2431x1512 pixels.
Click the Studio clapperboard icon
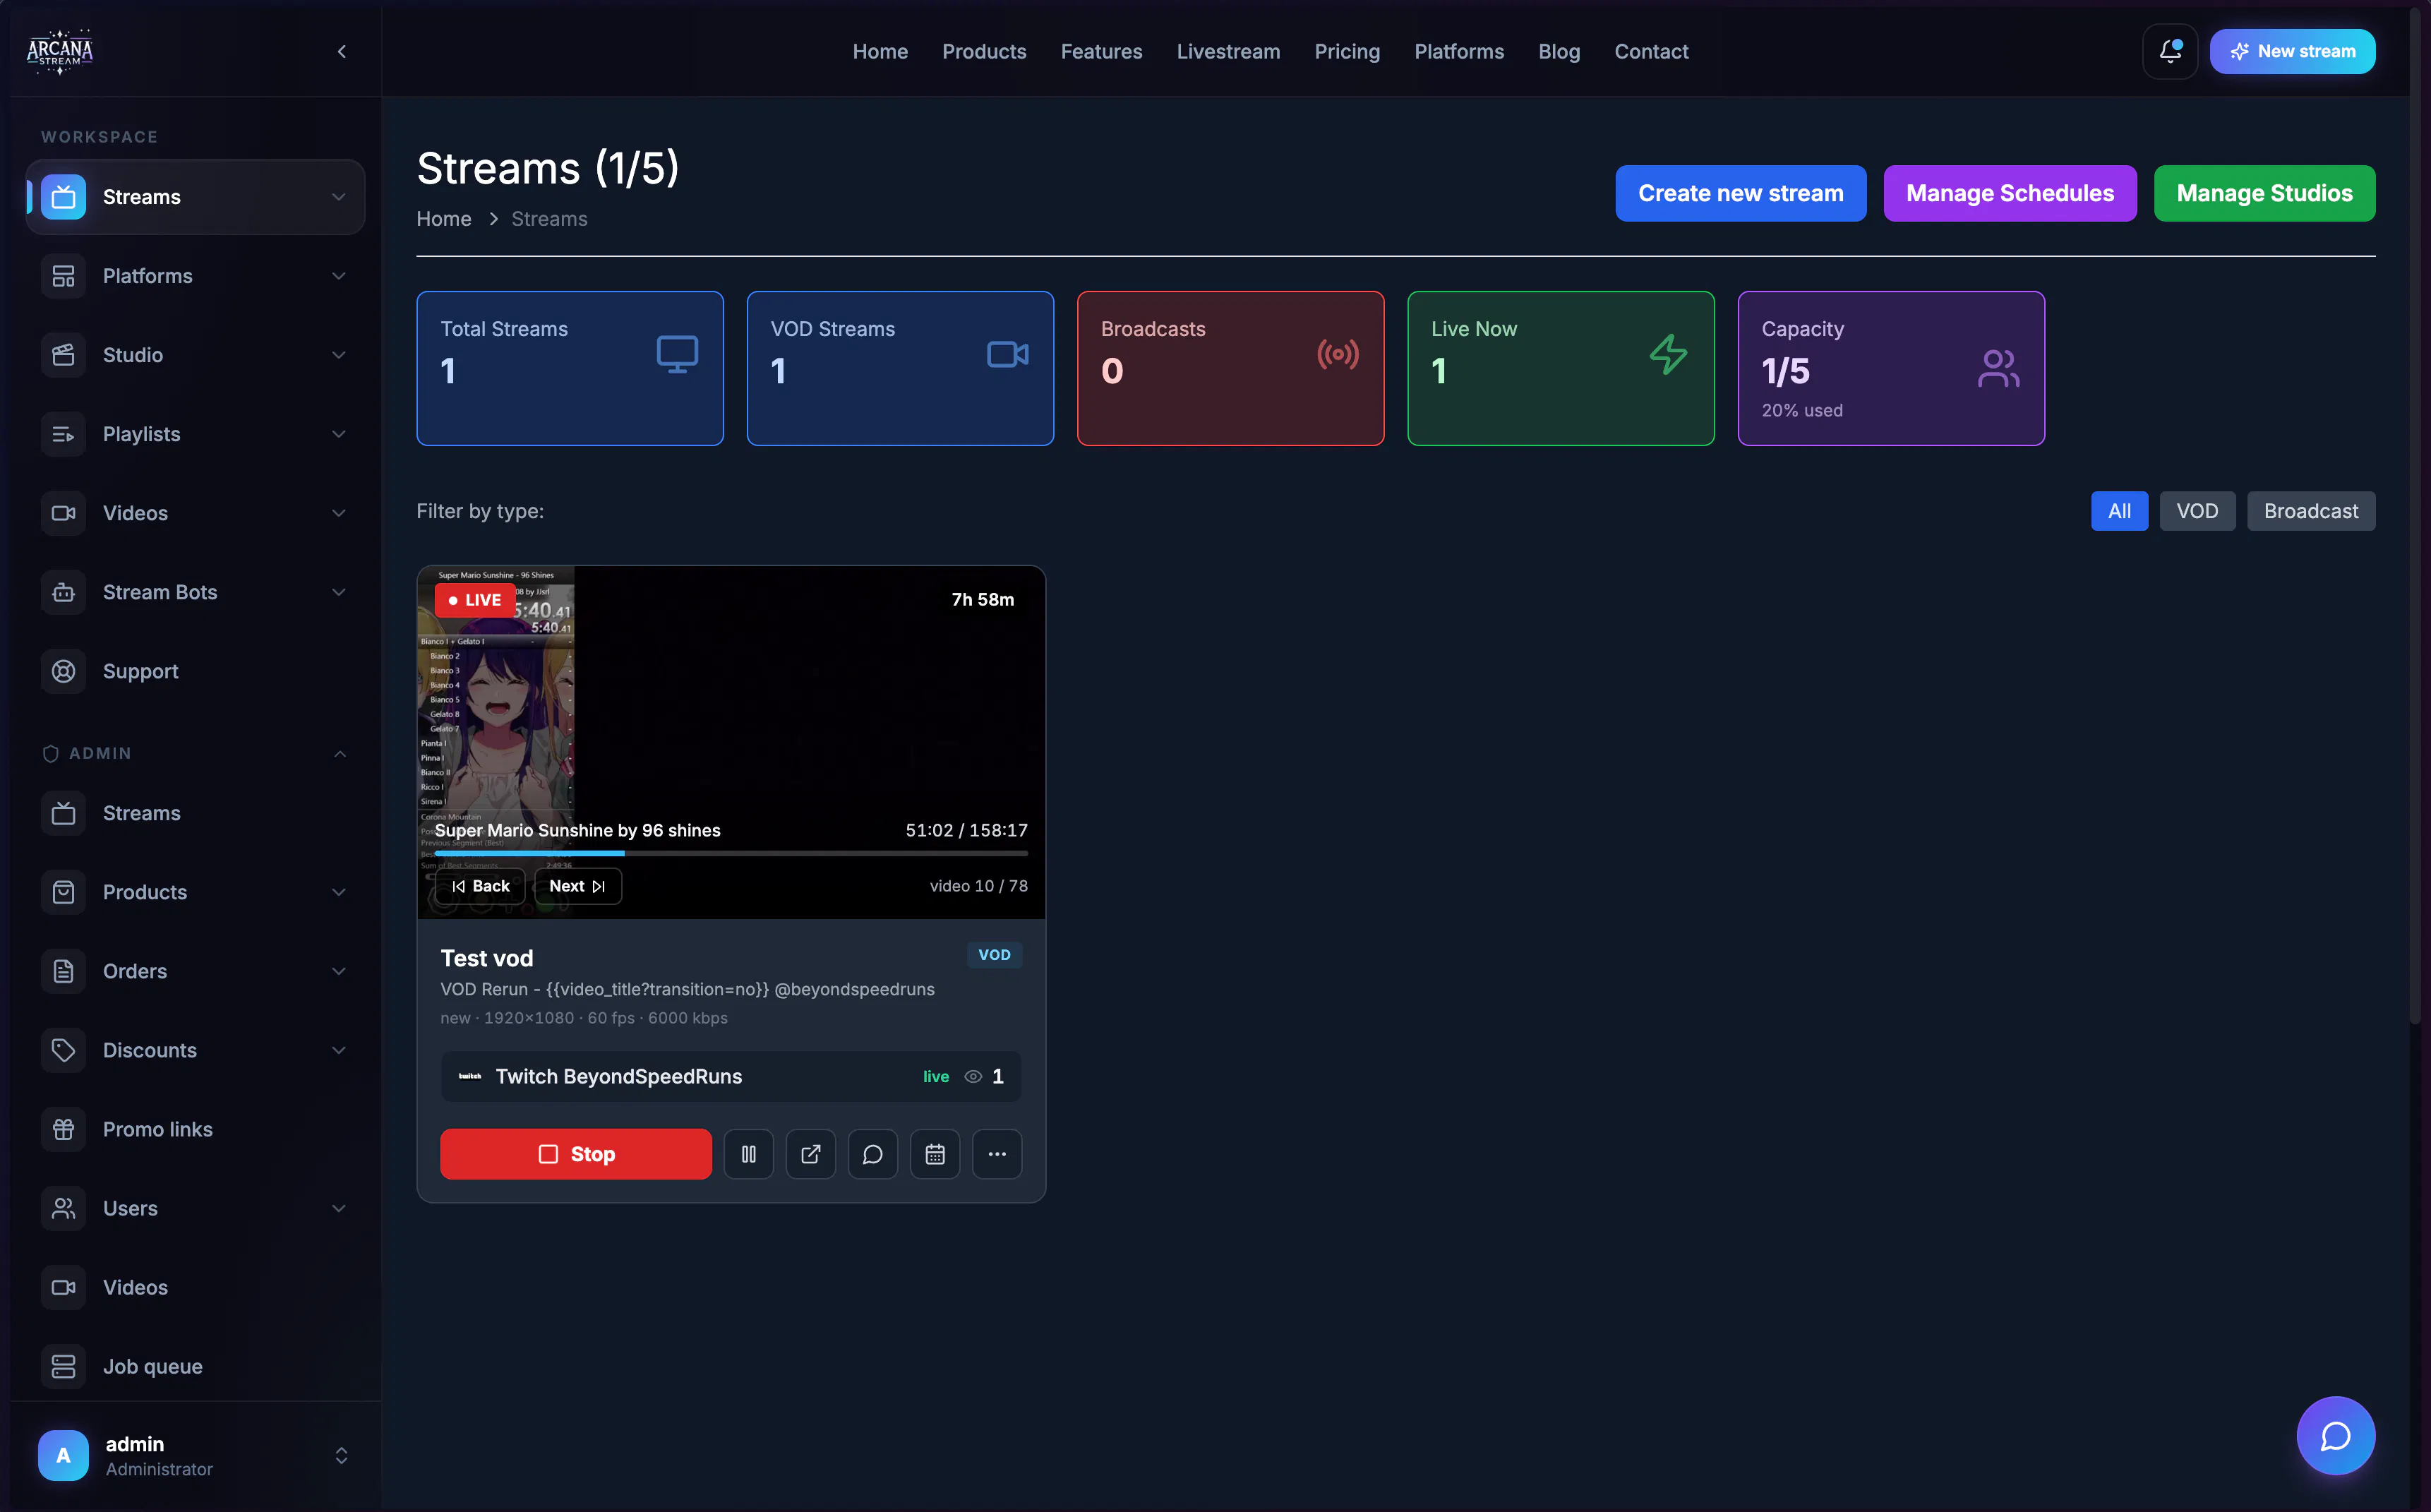pyautogui.click(x=63, y=355)
